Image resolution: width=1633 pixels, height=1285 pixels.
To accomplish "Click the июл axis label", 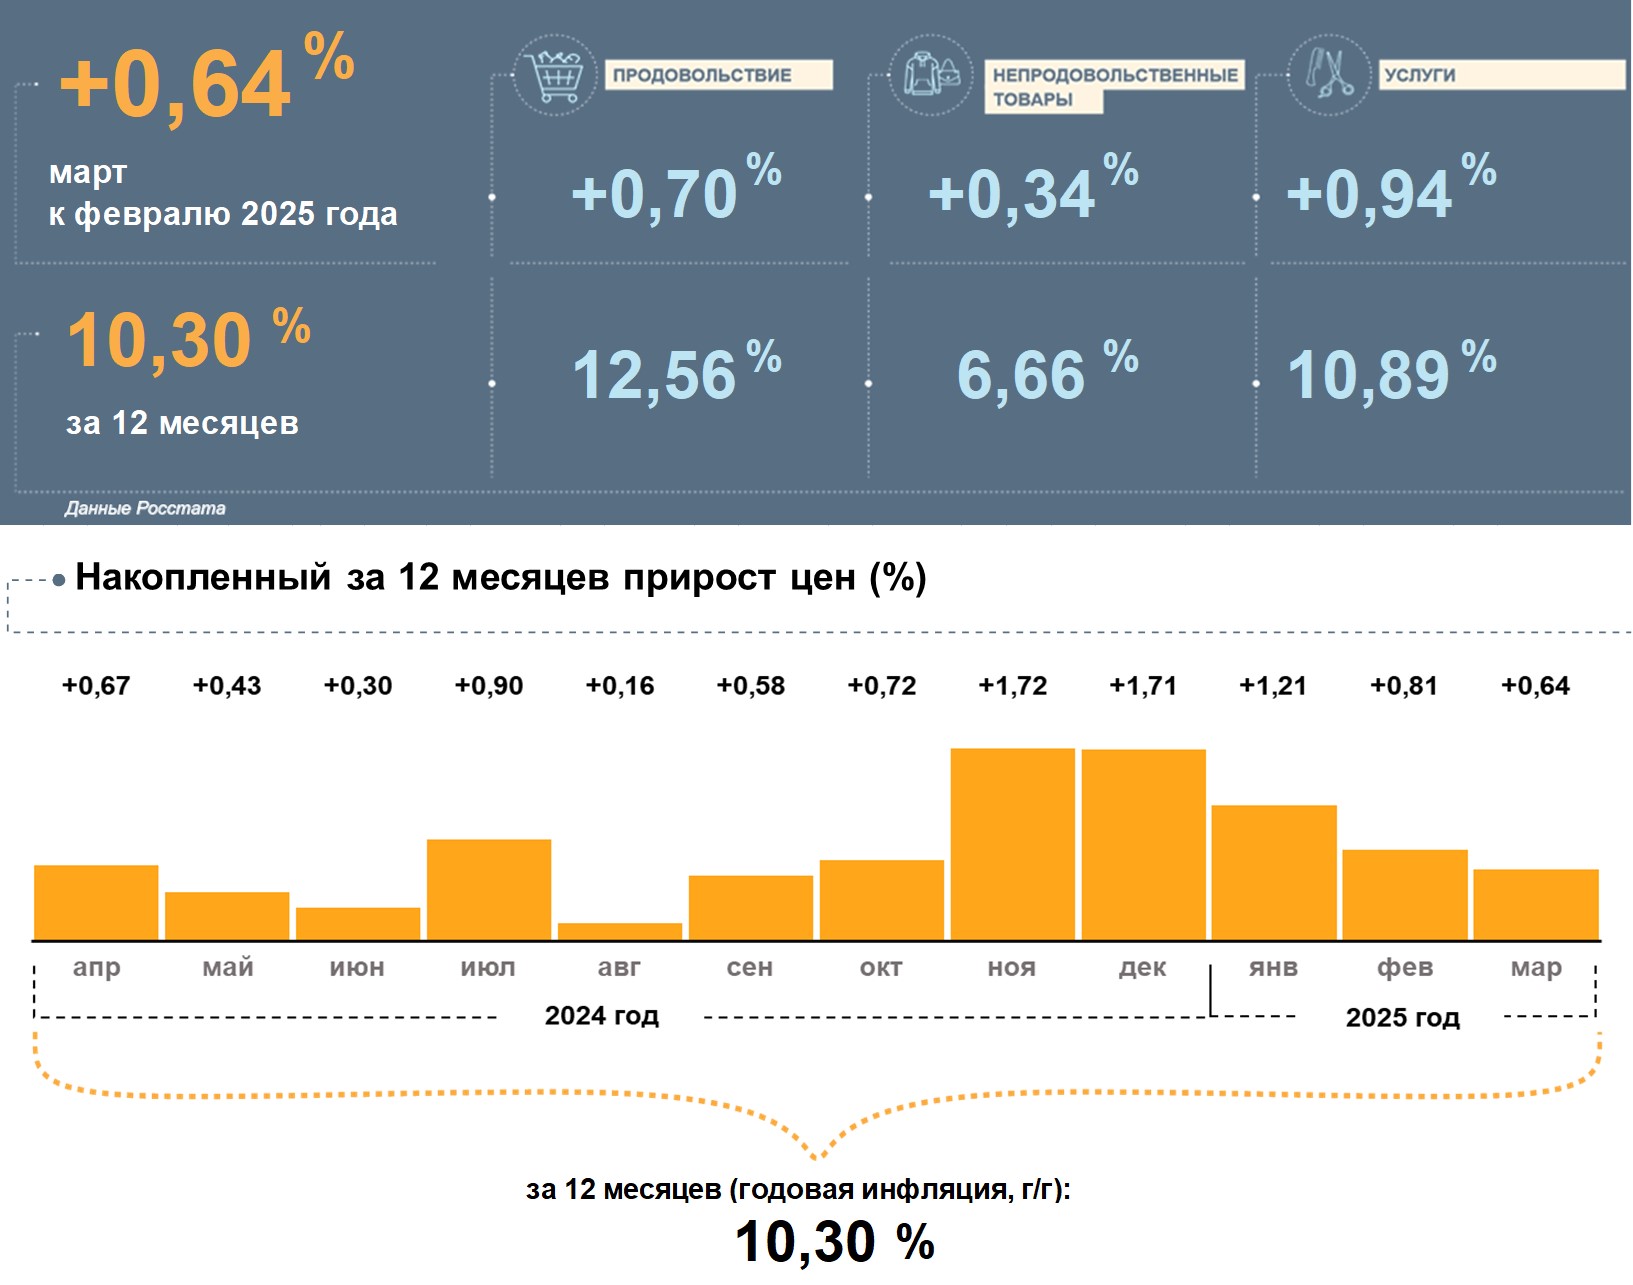I will (x=488, y=968).
